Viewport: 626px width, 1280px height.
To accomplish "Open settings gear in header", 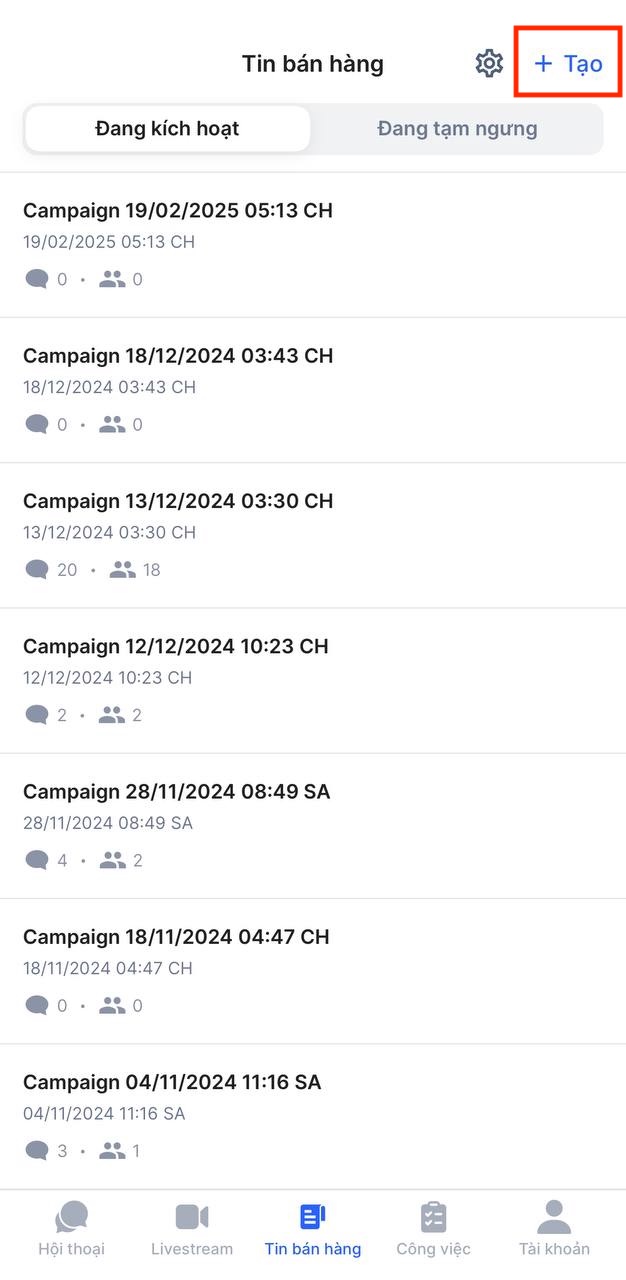I will [x=489, y=64].
